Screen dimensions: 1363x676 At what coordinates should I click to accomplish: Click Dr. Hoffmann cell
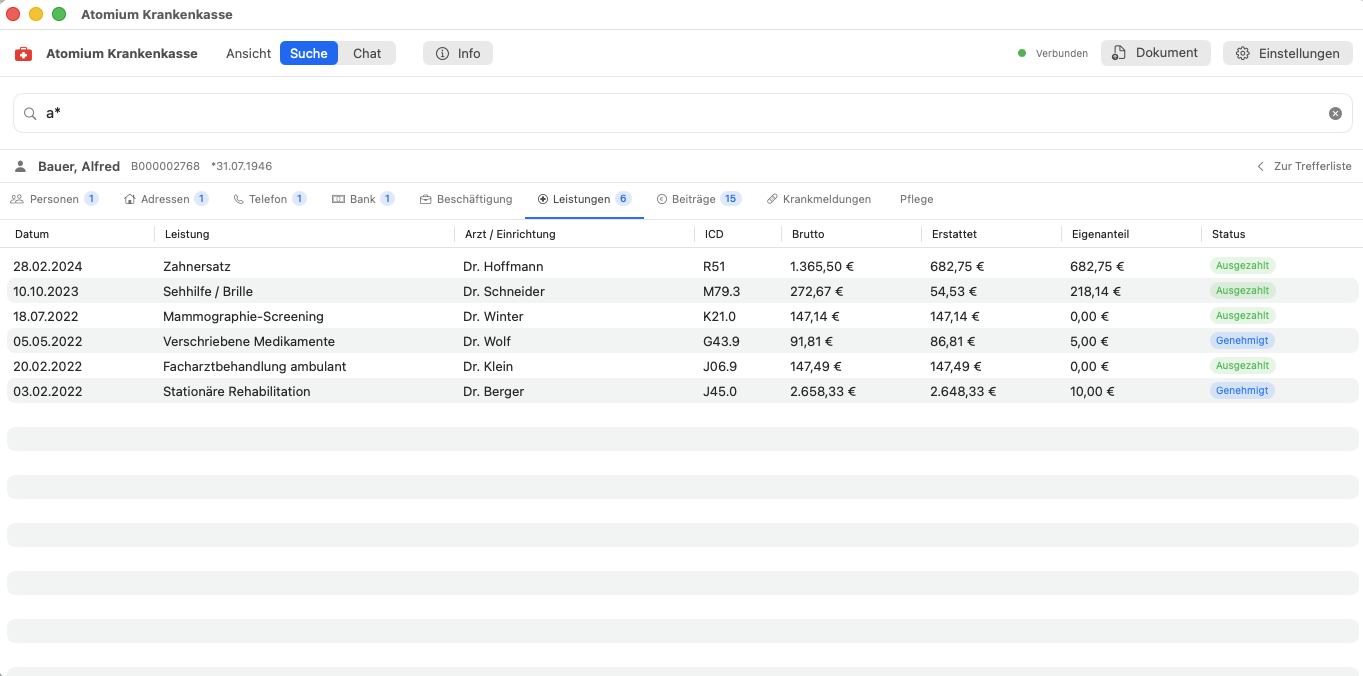pyautogui.click(x=503, y=267)
